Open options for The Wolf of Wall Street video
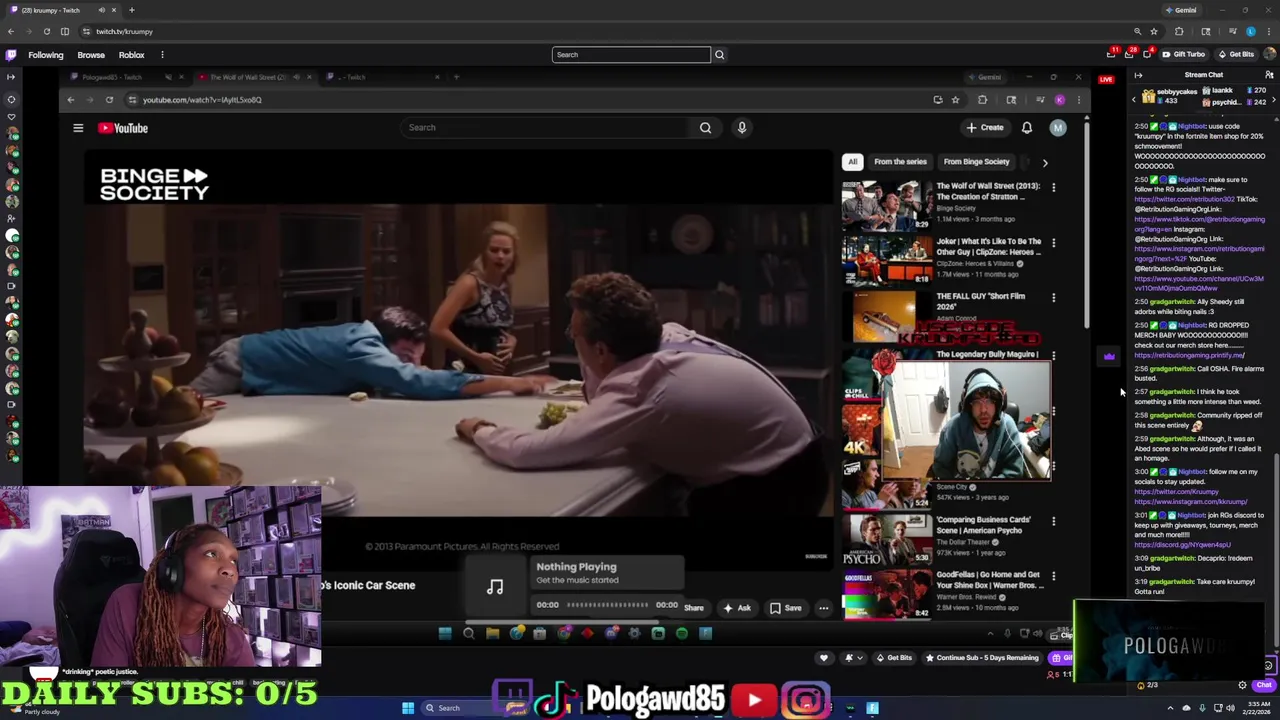Image resolution: width=1280 pixels, height=720 pixels. pyautogui.click(x=1053, y=187)
